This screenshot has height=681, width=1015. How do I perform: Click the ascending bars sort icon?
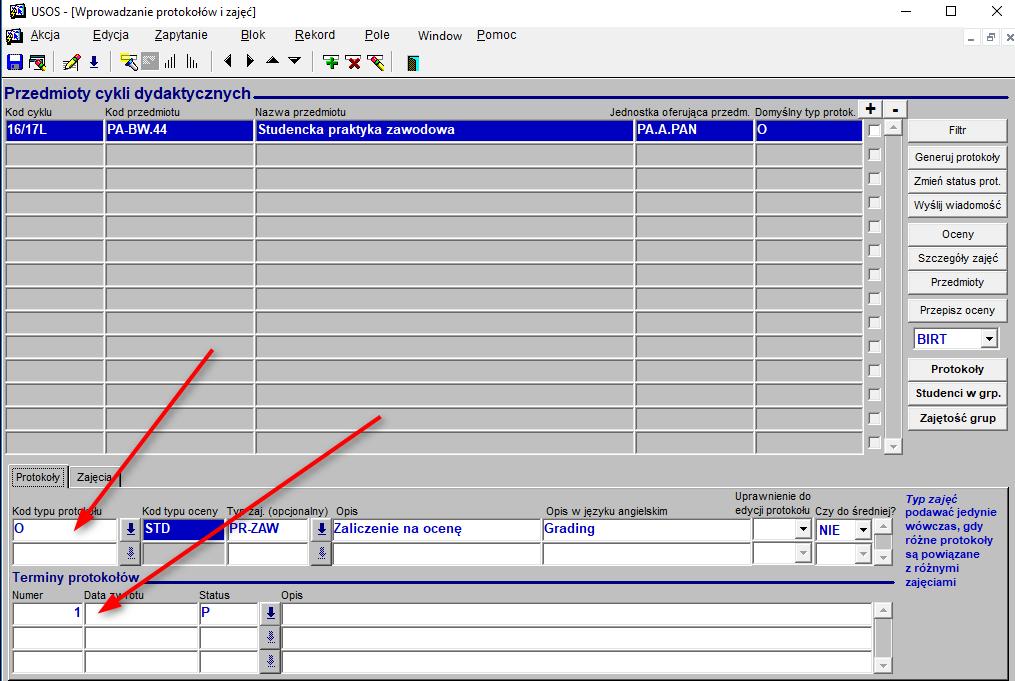click(x=170, y=62)
